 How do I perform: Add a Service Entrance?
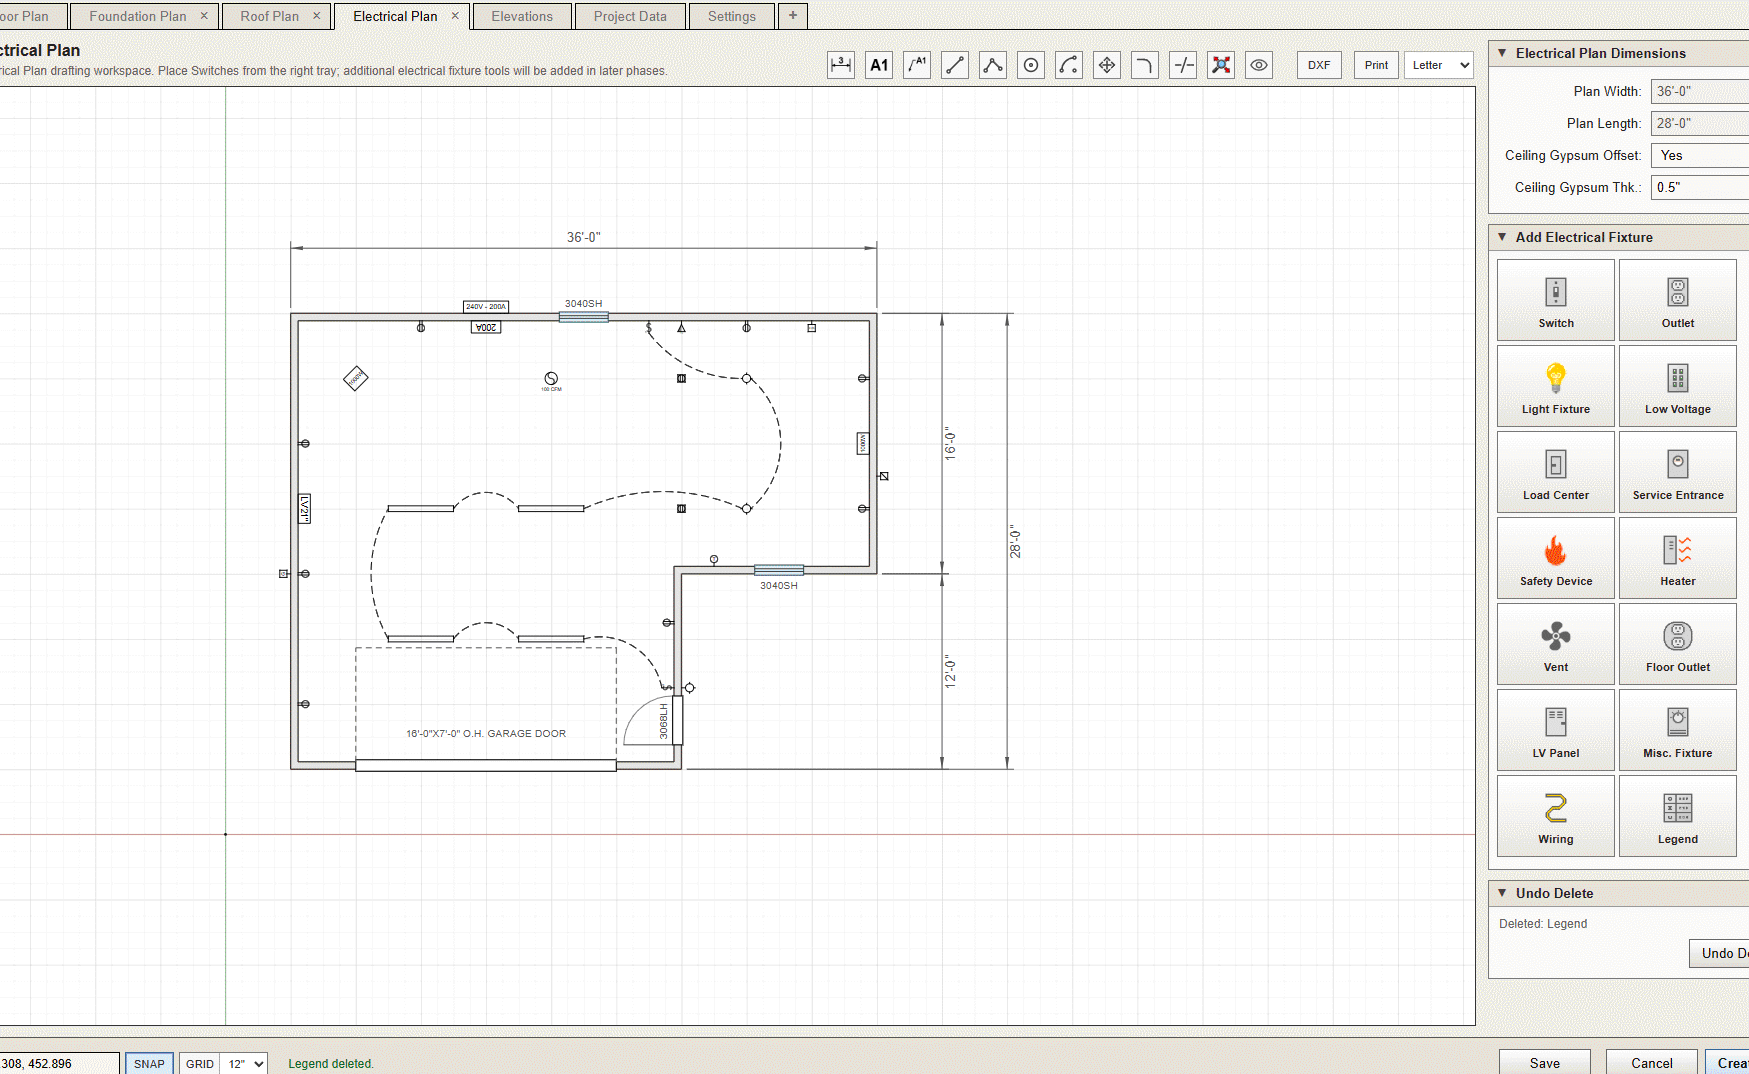1678,472
